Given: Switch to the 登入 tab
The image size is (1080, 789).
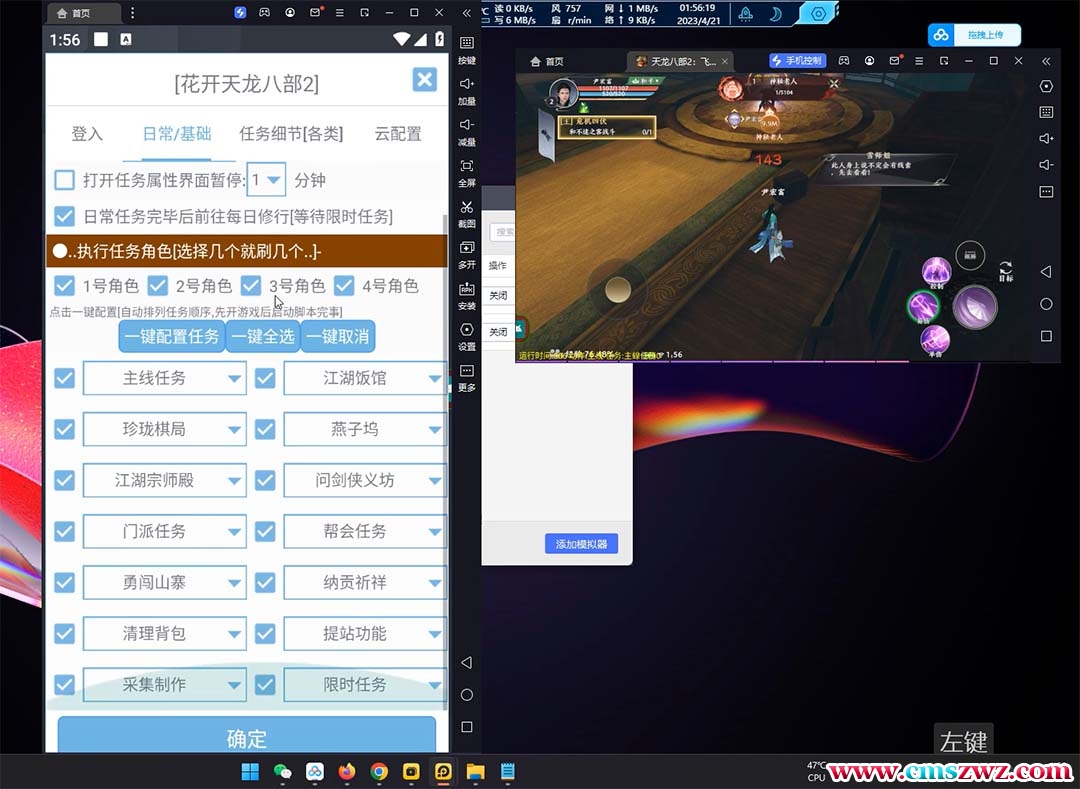Looking at the screenshot, I should (87, 134).
